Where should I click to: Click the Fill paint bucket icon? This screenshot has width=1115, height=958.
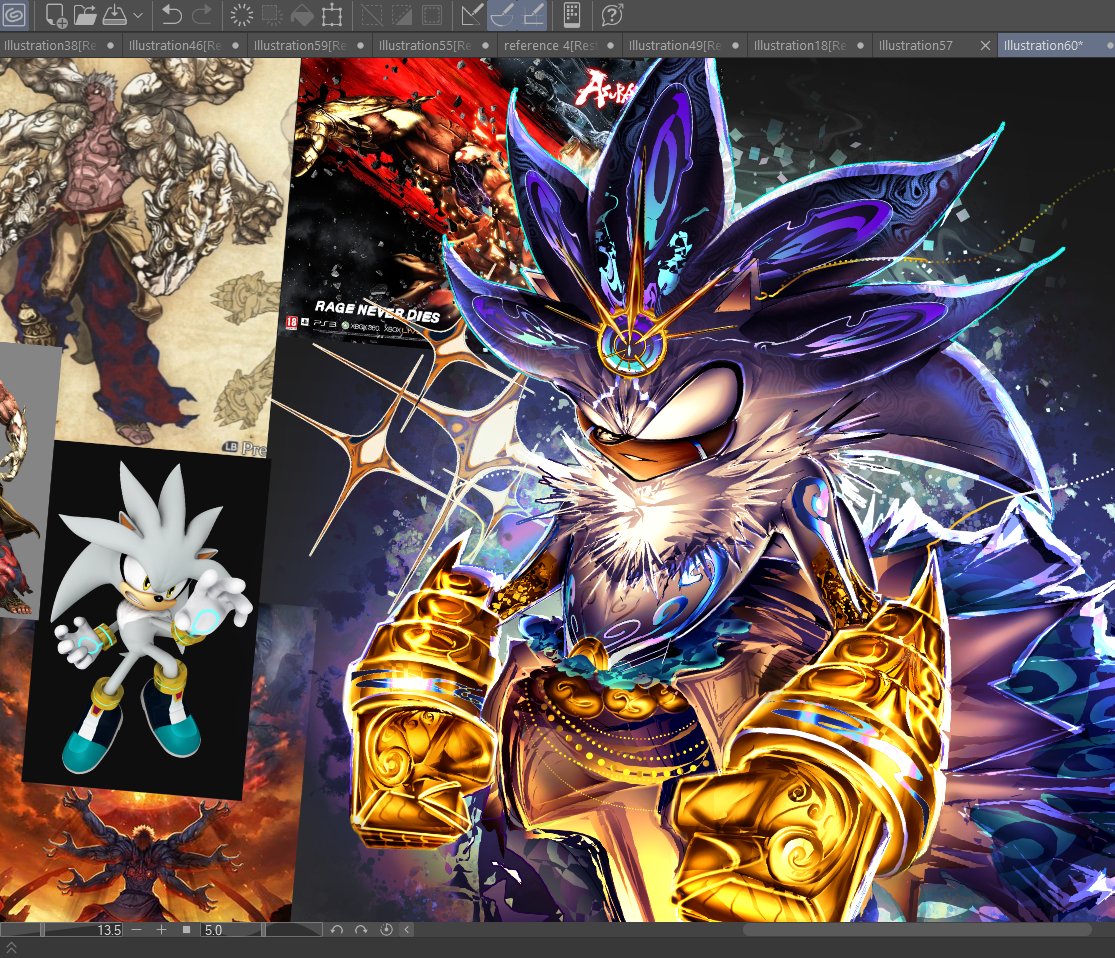[x=302, y=14]
